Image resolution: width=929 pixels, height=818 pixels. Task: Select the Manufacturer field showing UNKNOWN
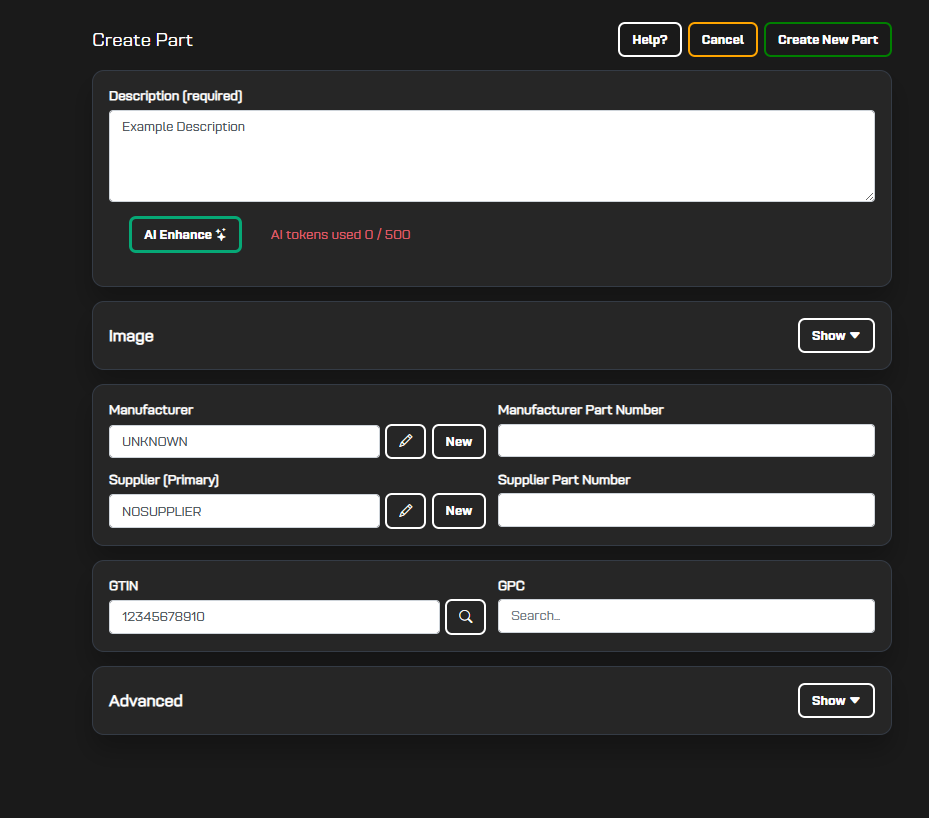pyautogui.click(x=244, y=441)
